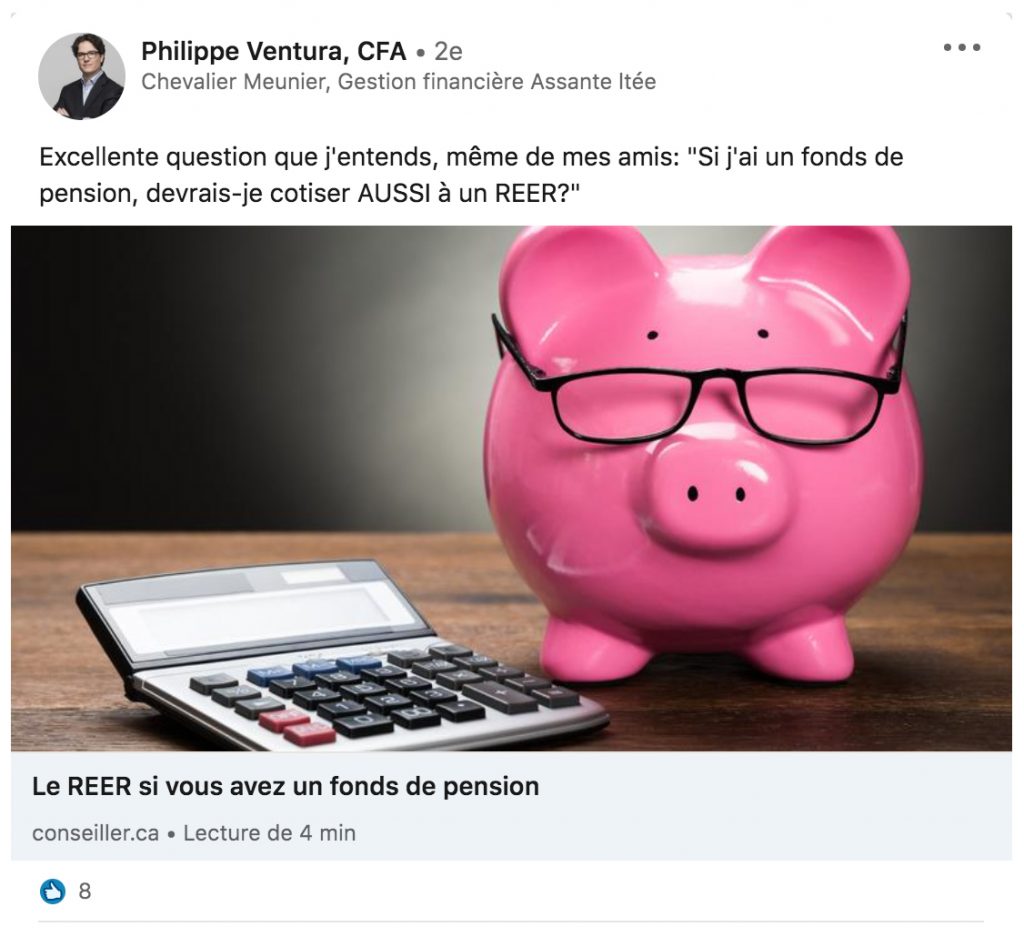The image size is (1024, 937).
Task: Click Philippe Ventura's round profile photo
Action: pos(82,76)
